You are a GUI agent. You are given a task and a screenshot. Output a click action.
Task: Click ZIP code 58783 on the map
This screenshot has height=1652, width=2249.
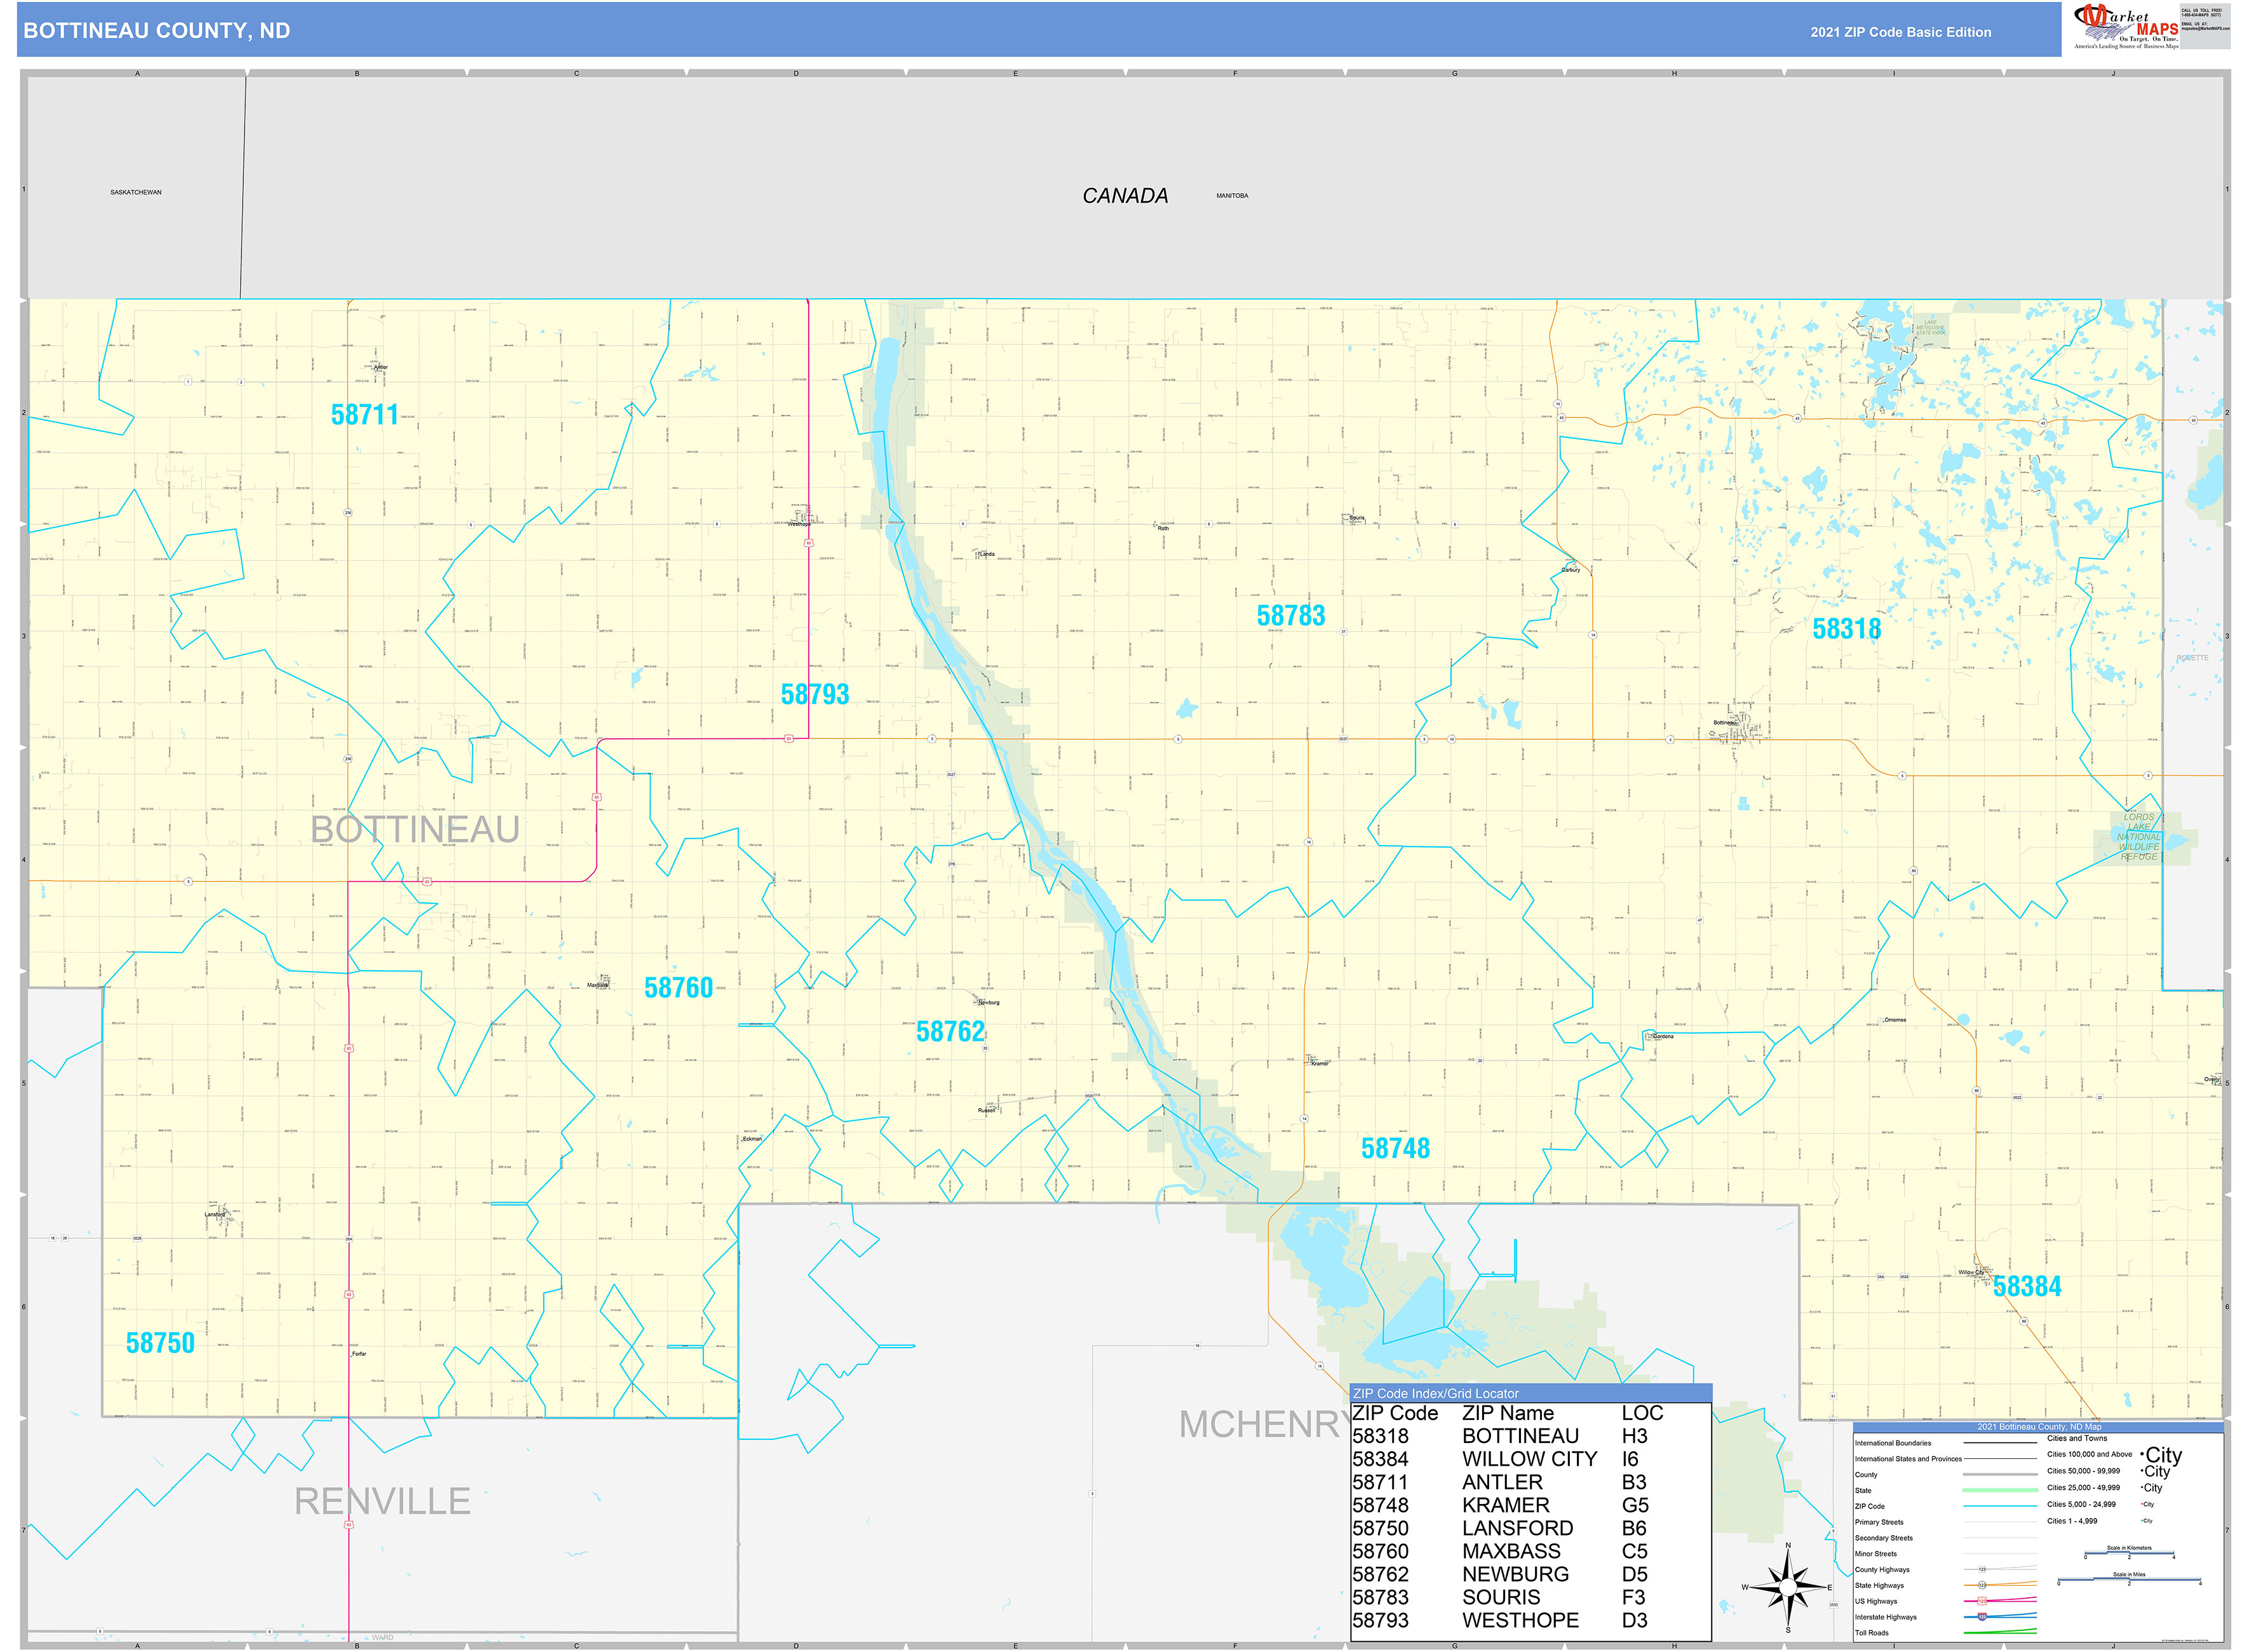click(x=1291, y=616)
